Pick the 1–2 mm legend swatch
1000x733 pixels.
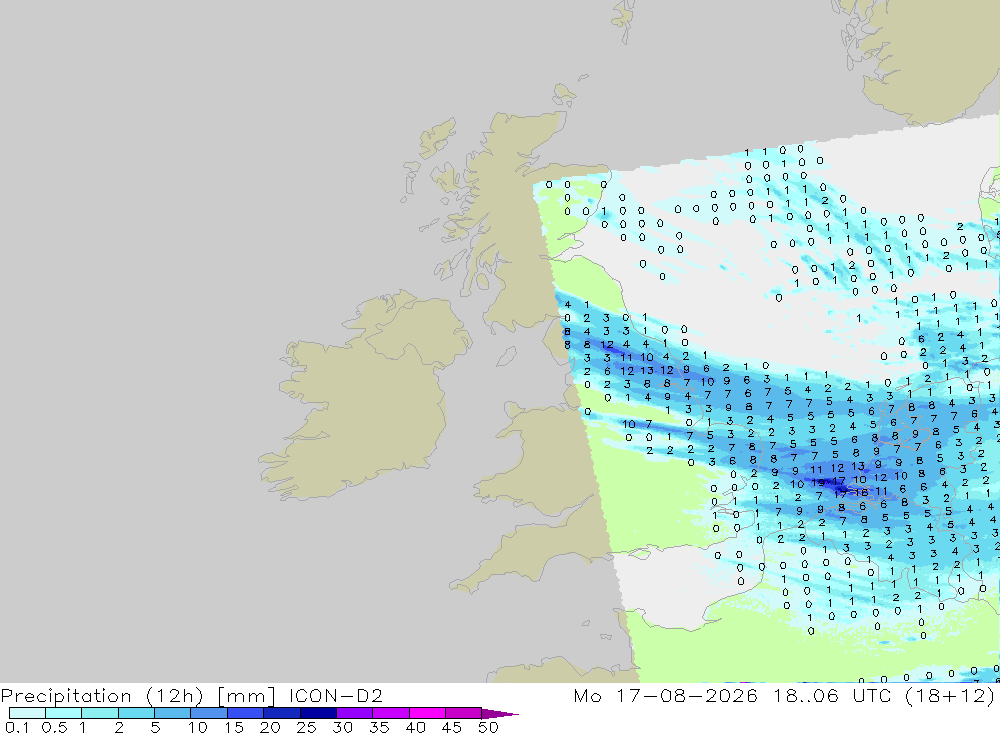click(x=99, y=713)
